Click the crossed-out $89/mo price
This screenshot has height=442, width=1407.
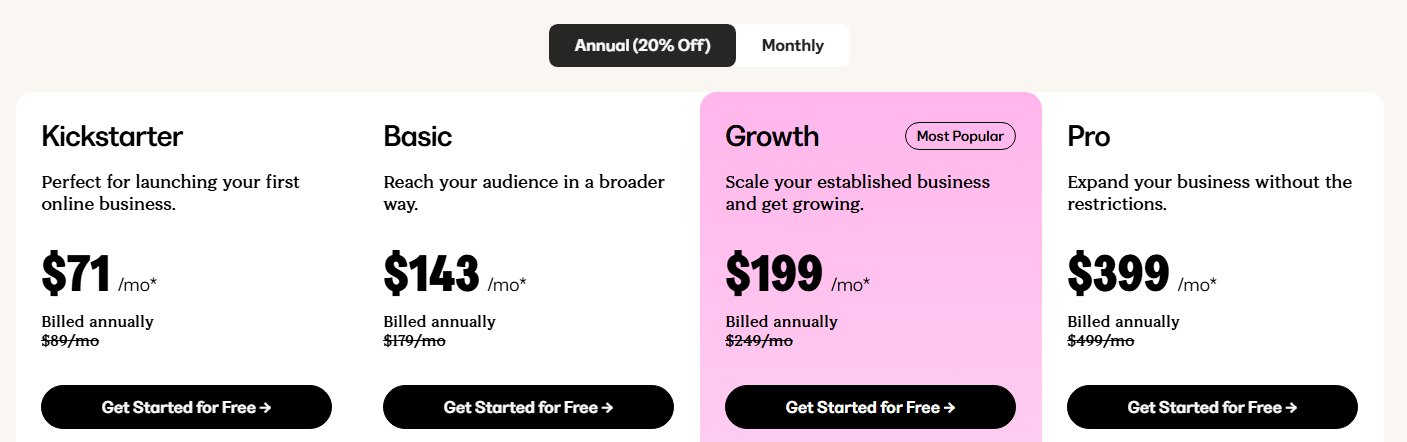point(70,341)
